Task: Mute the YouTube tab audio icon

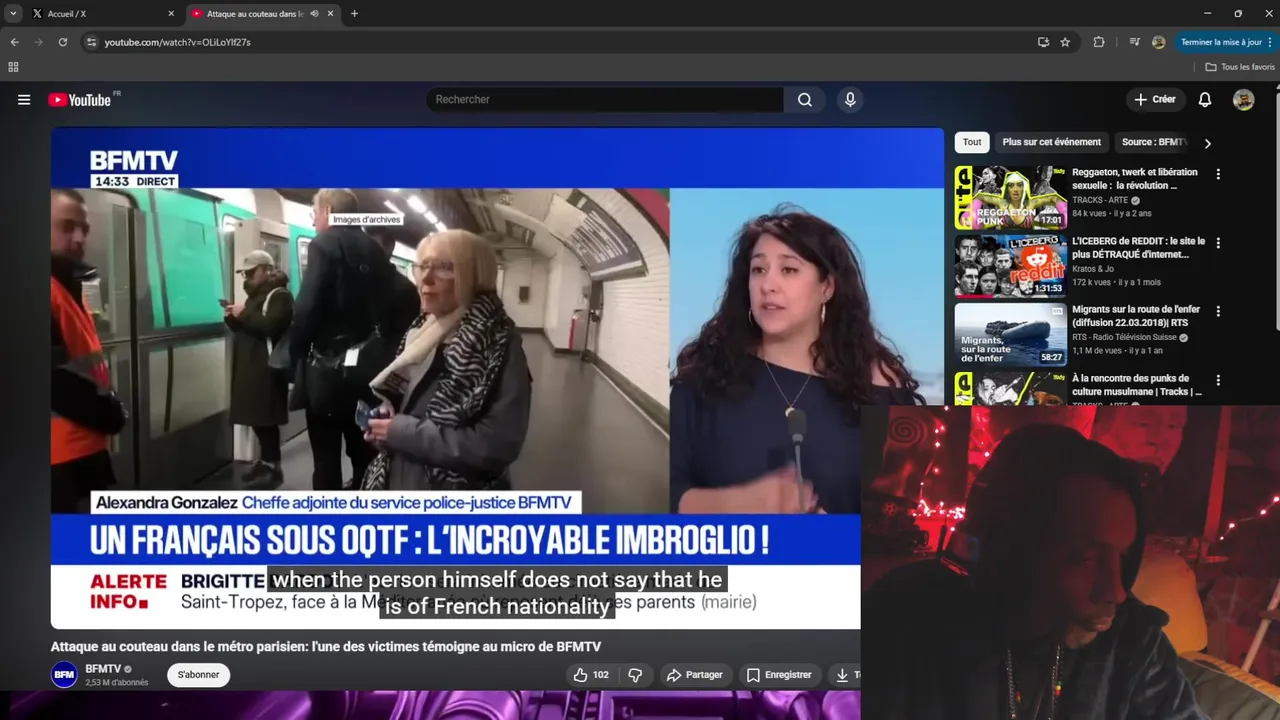Action: coord(314,14)
